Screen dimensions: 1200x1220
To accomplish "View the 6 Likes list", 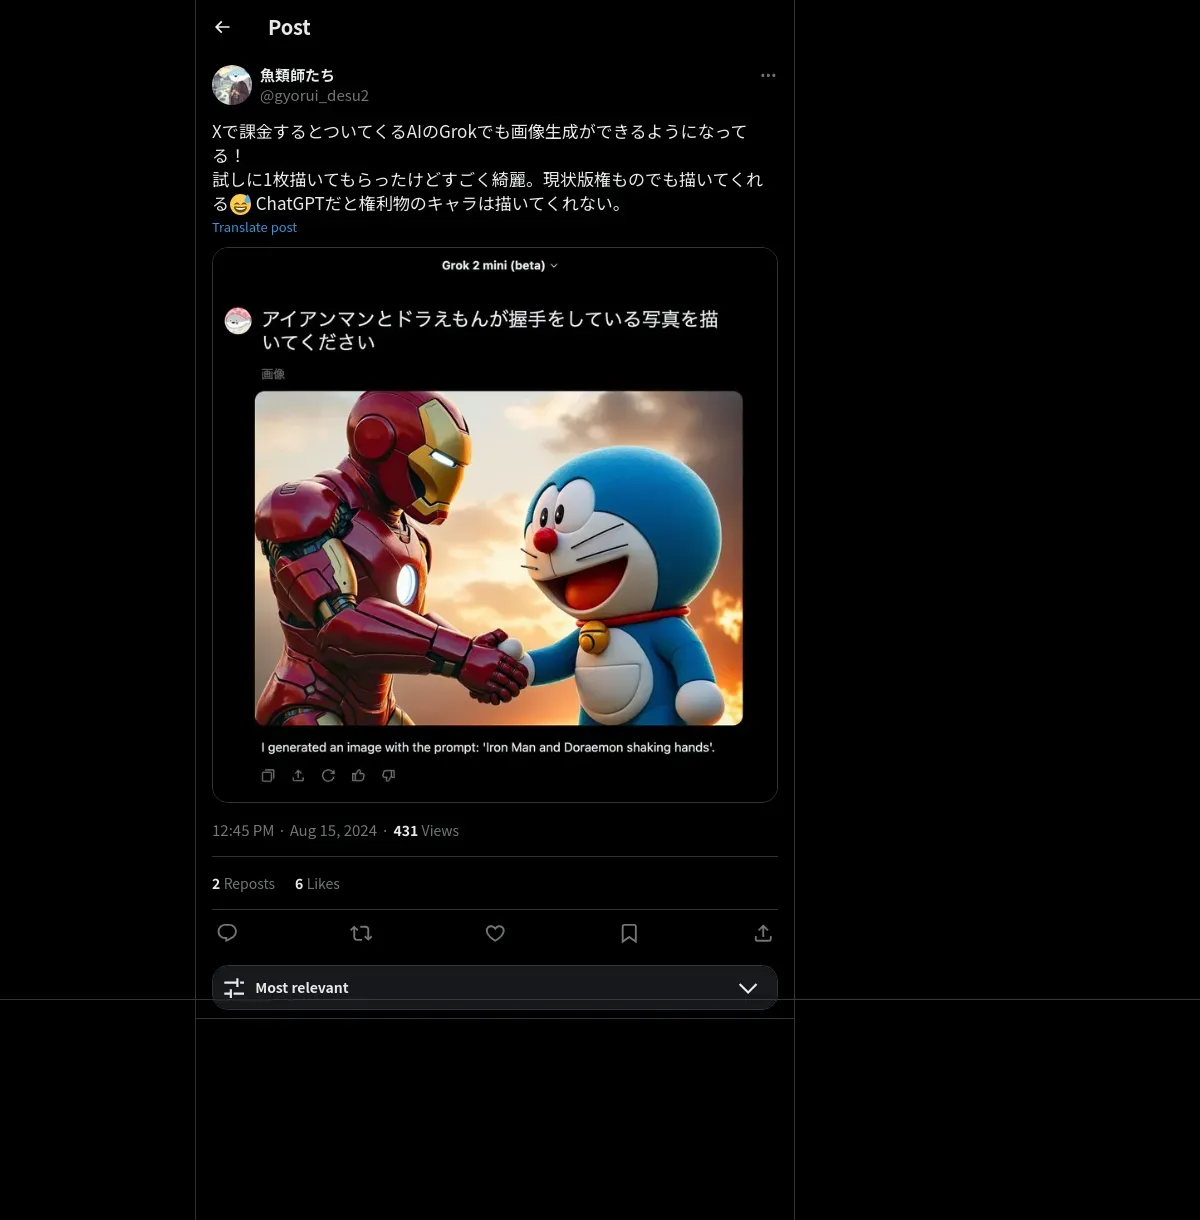I will point(317,884).
